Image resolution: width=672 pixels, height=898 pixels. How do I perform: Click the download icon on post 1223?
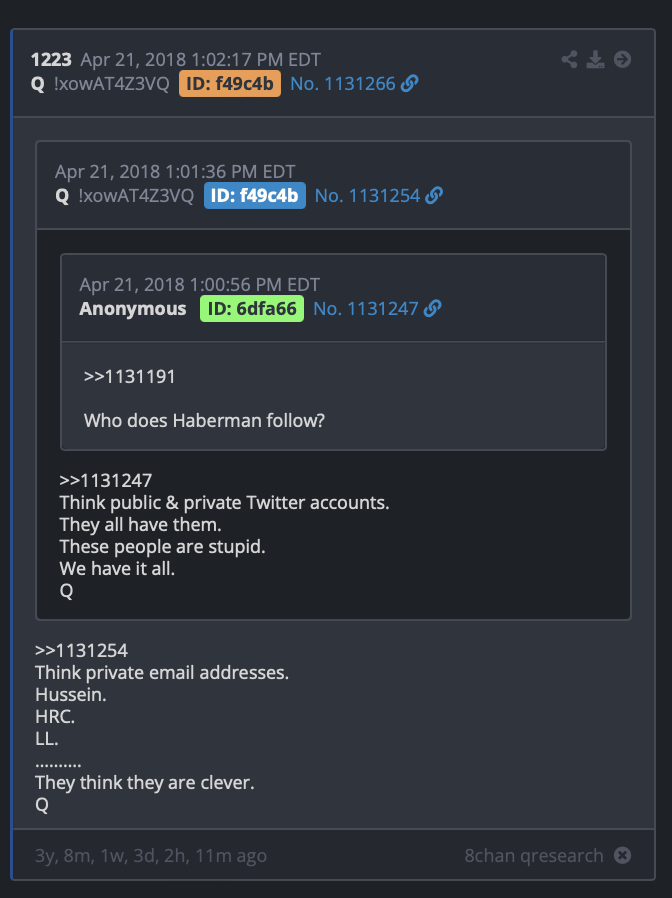(x=595, y=59)
